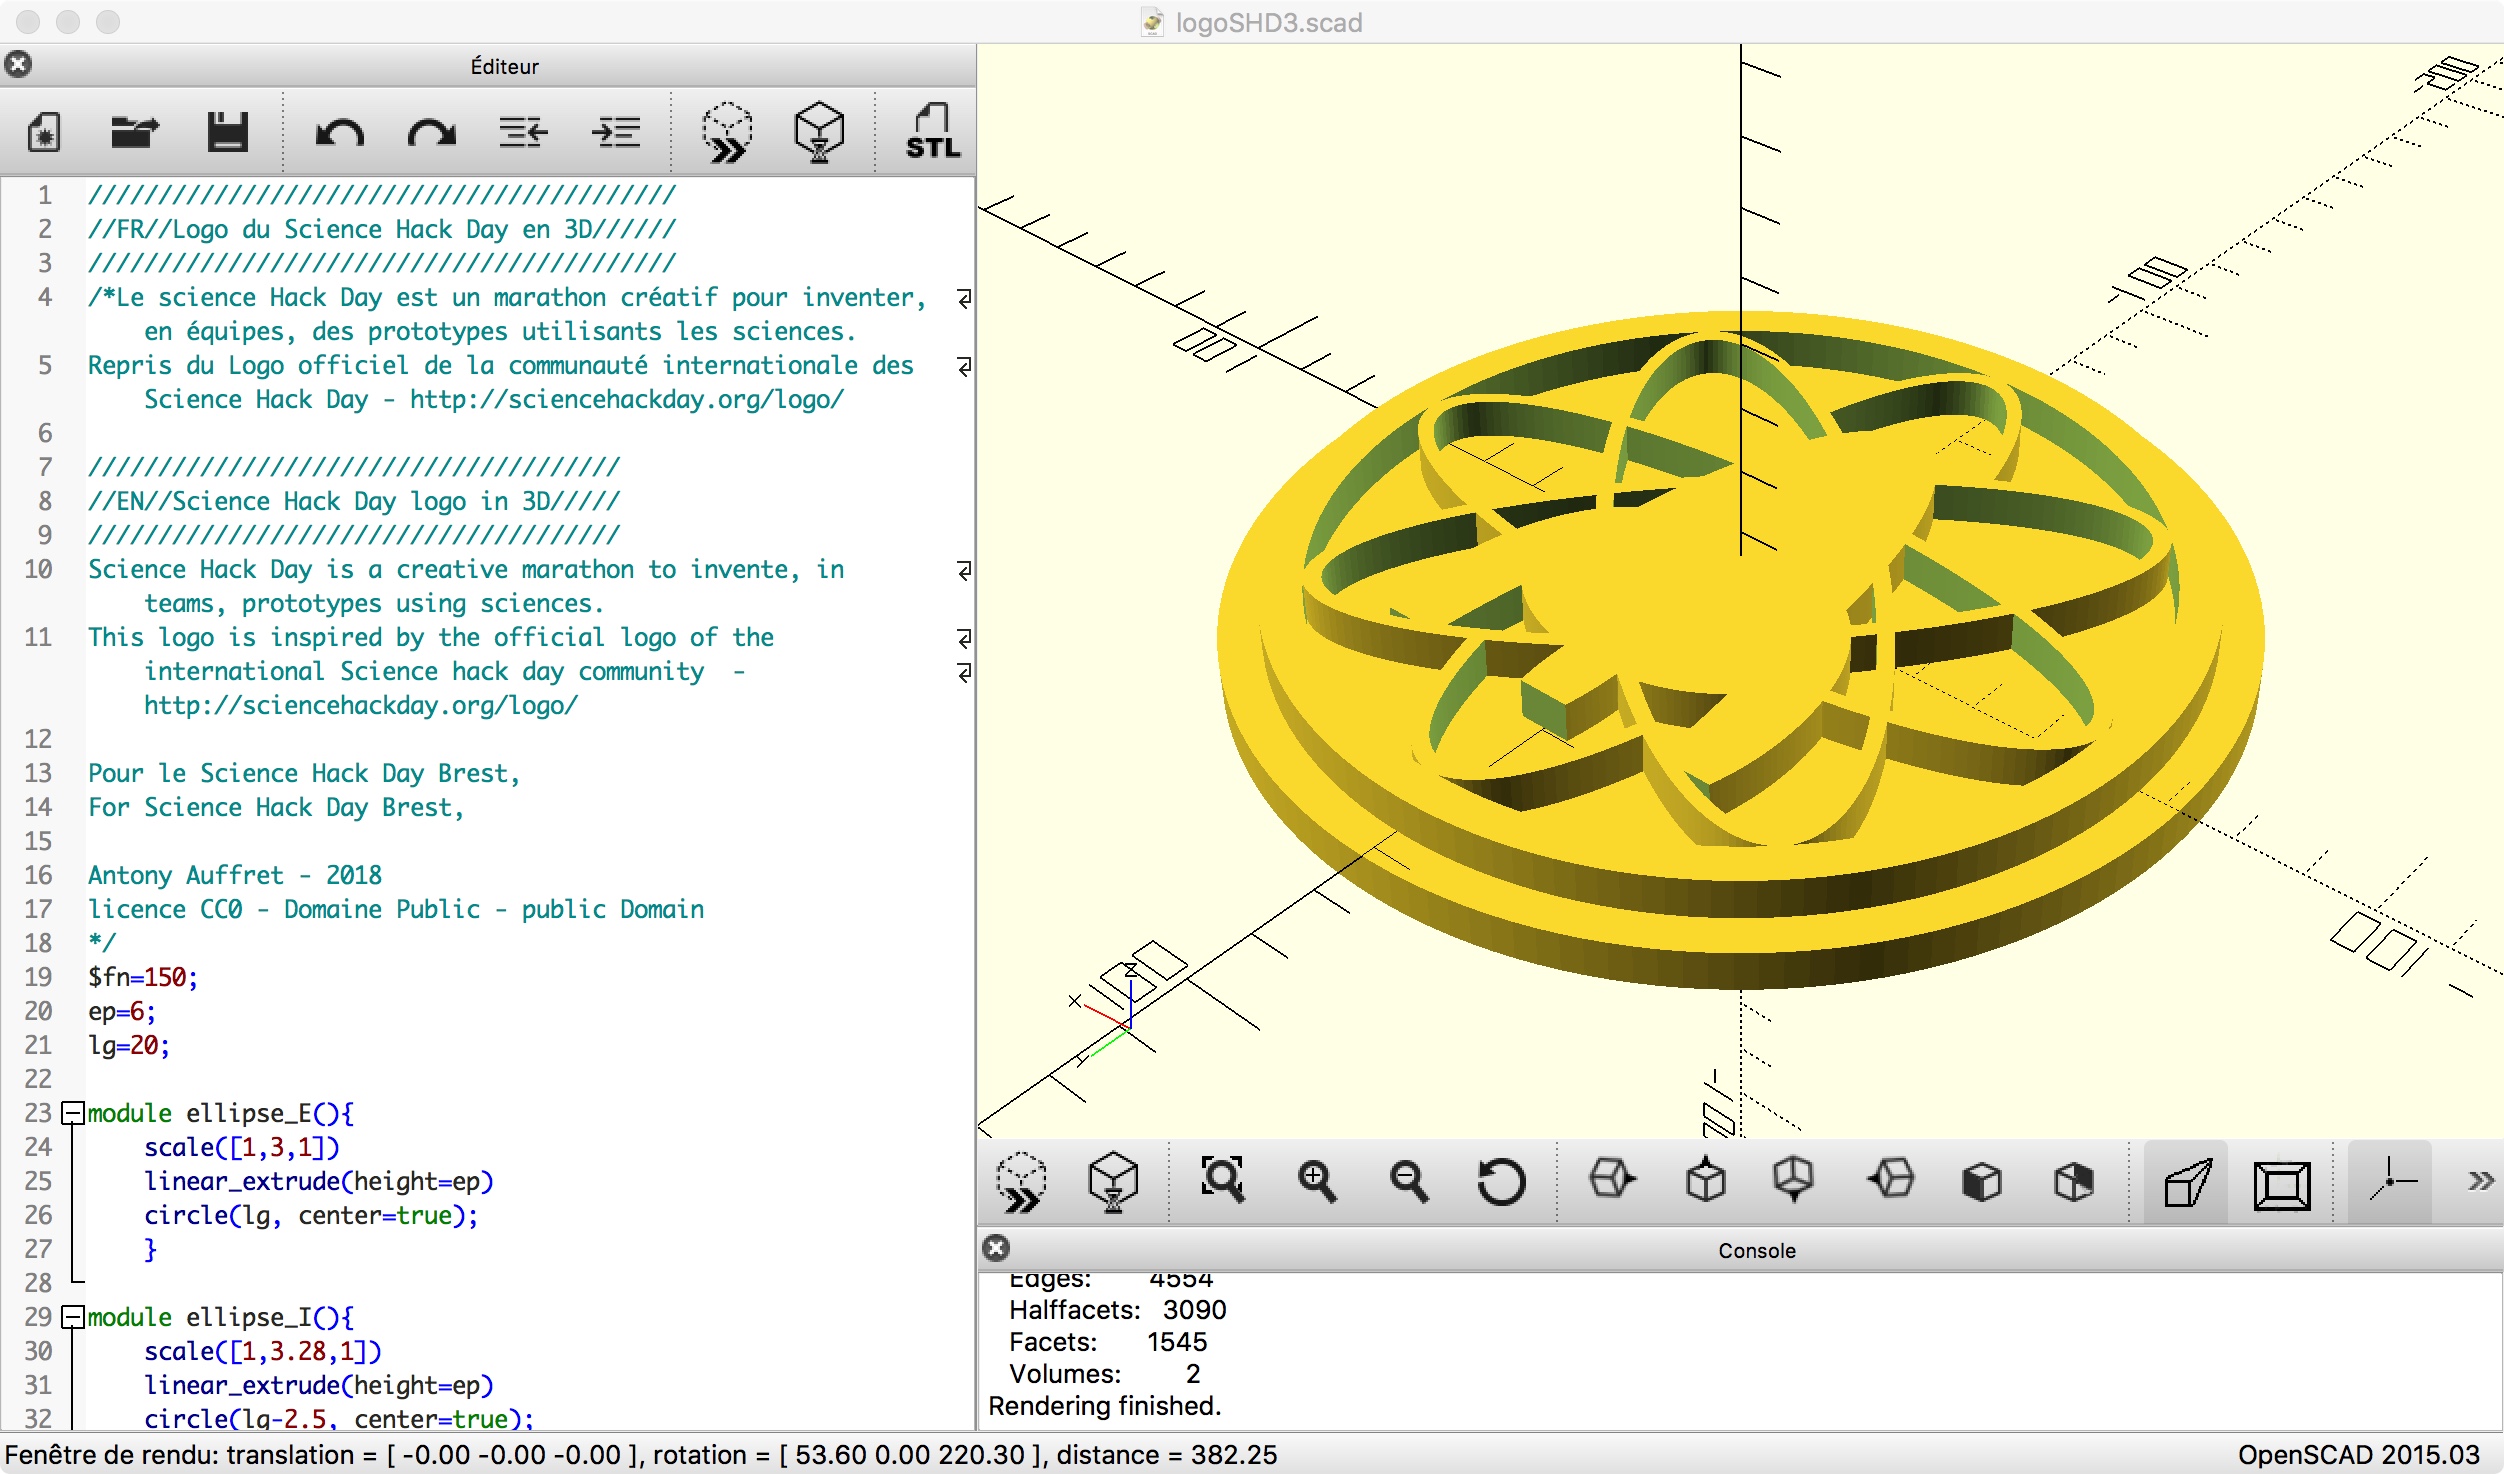The image size is (2504, 1474).
Task: Click the Export as STL icon
Action: pyautogui.click(x=931, y=132)
